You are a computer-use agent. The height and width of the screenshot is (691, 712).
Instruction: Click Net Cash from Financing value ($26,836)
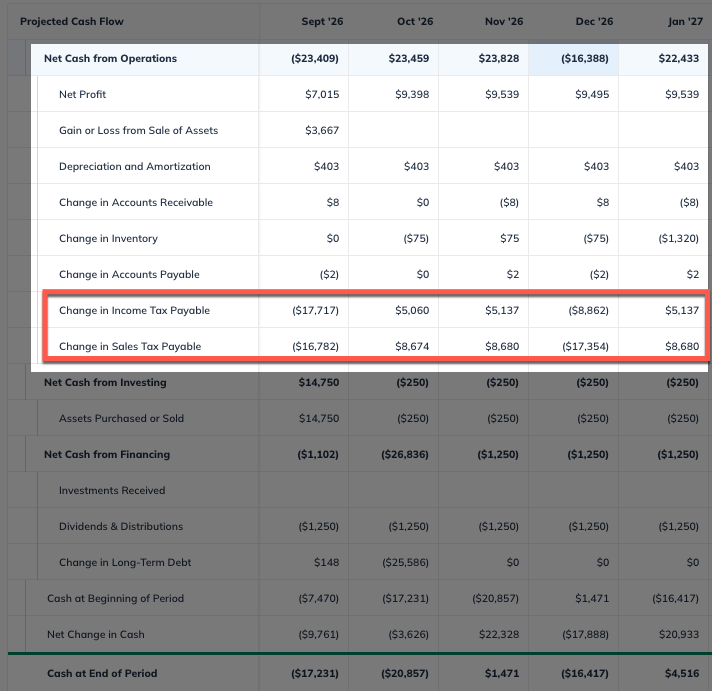point(405,454)
